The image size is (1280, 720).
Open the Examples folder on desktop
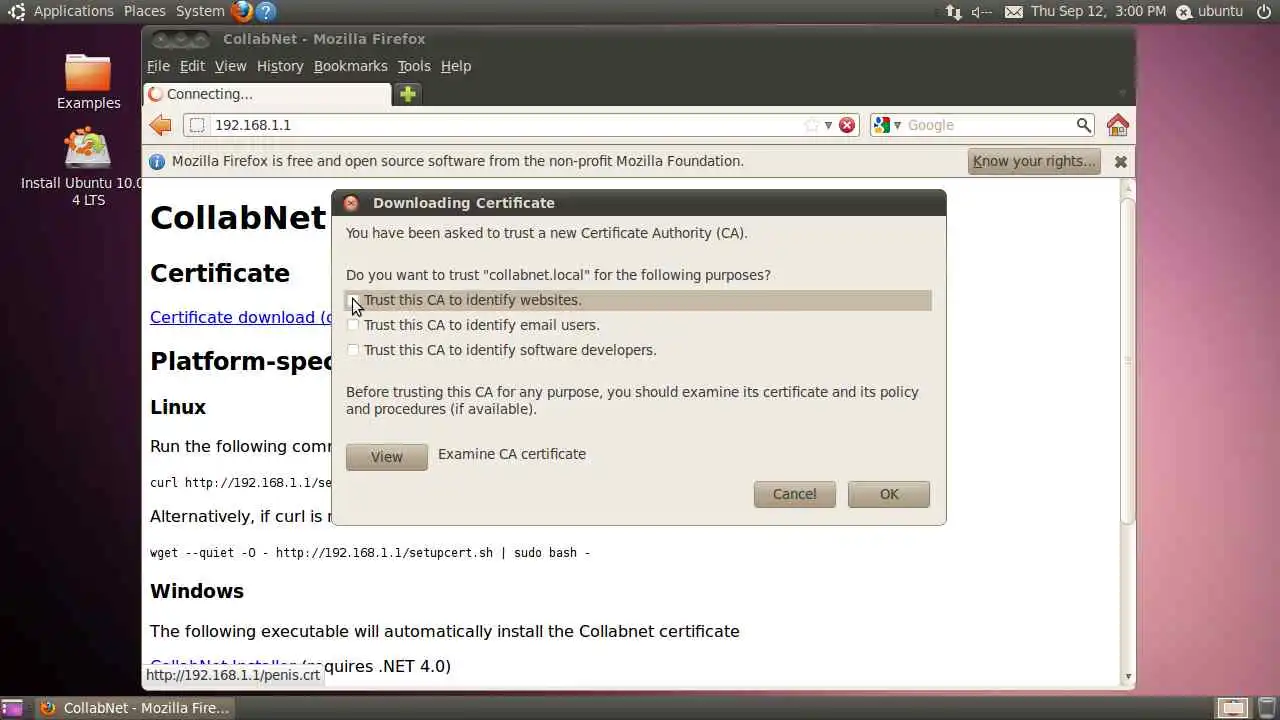pos(88,82)
